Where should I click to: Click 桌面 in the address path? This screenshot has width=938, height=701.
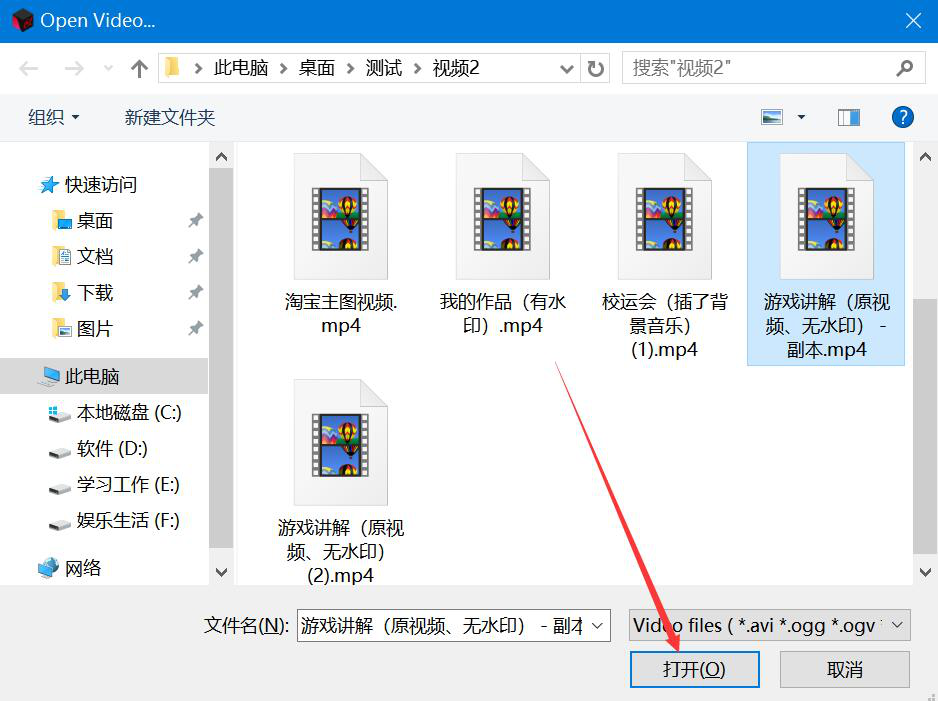point(316,68)
